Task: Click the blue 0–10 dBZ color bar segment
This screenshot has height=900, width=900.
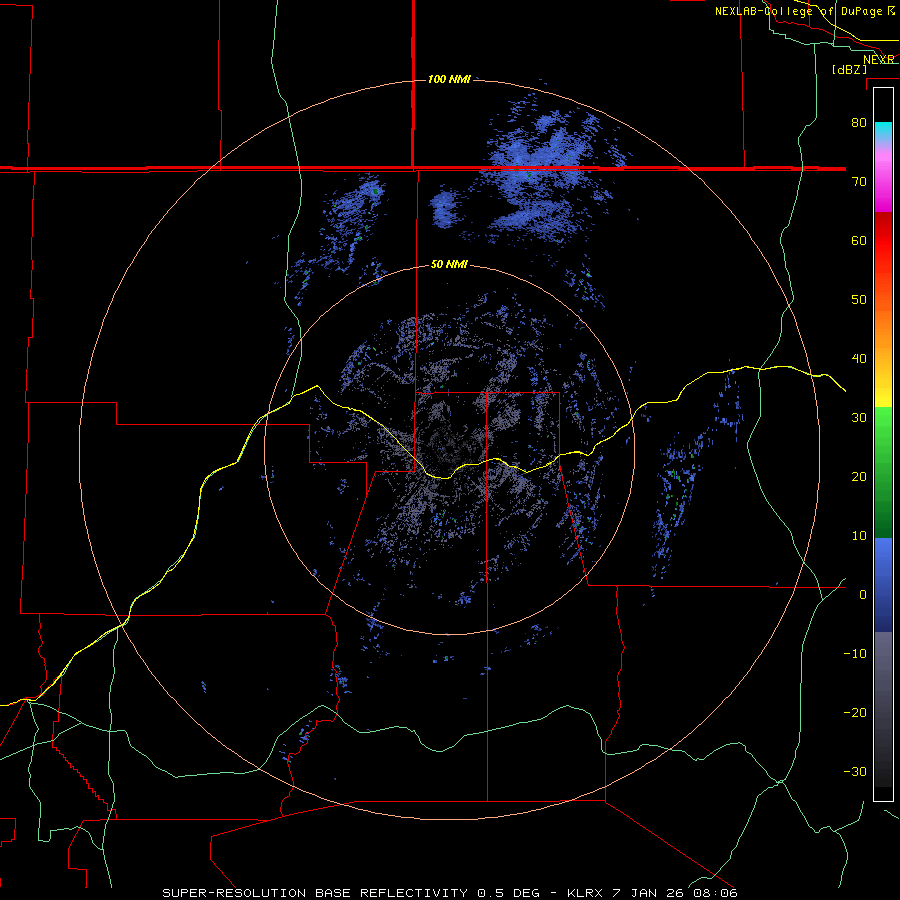Action: coord(883,565)
